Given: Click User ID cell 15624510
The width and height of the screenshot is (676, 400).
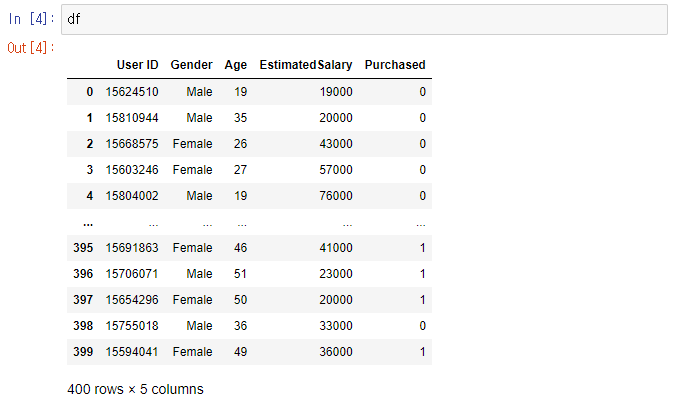Looking at the screenshot, I should click(132, 92).
